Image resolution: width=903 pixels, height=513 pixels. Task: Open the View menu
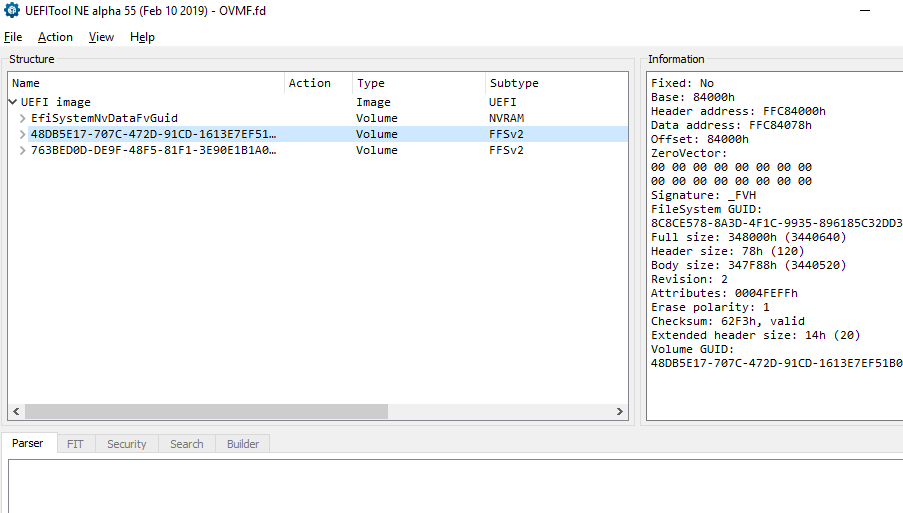pyautogui.click(x=101, y=37)
